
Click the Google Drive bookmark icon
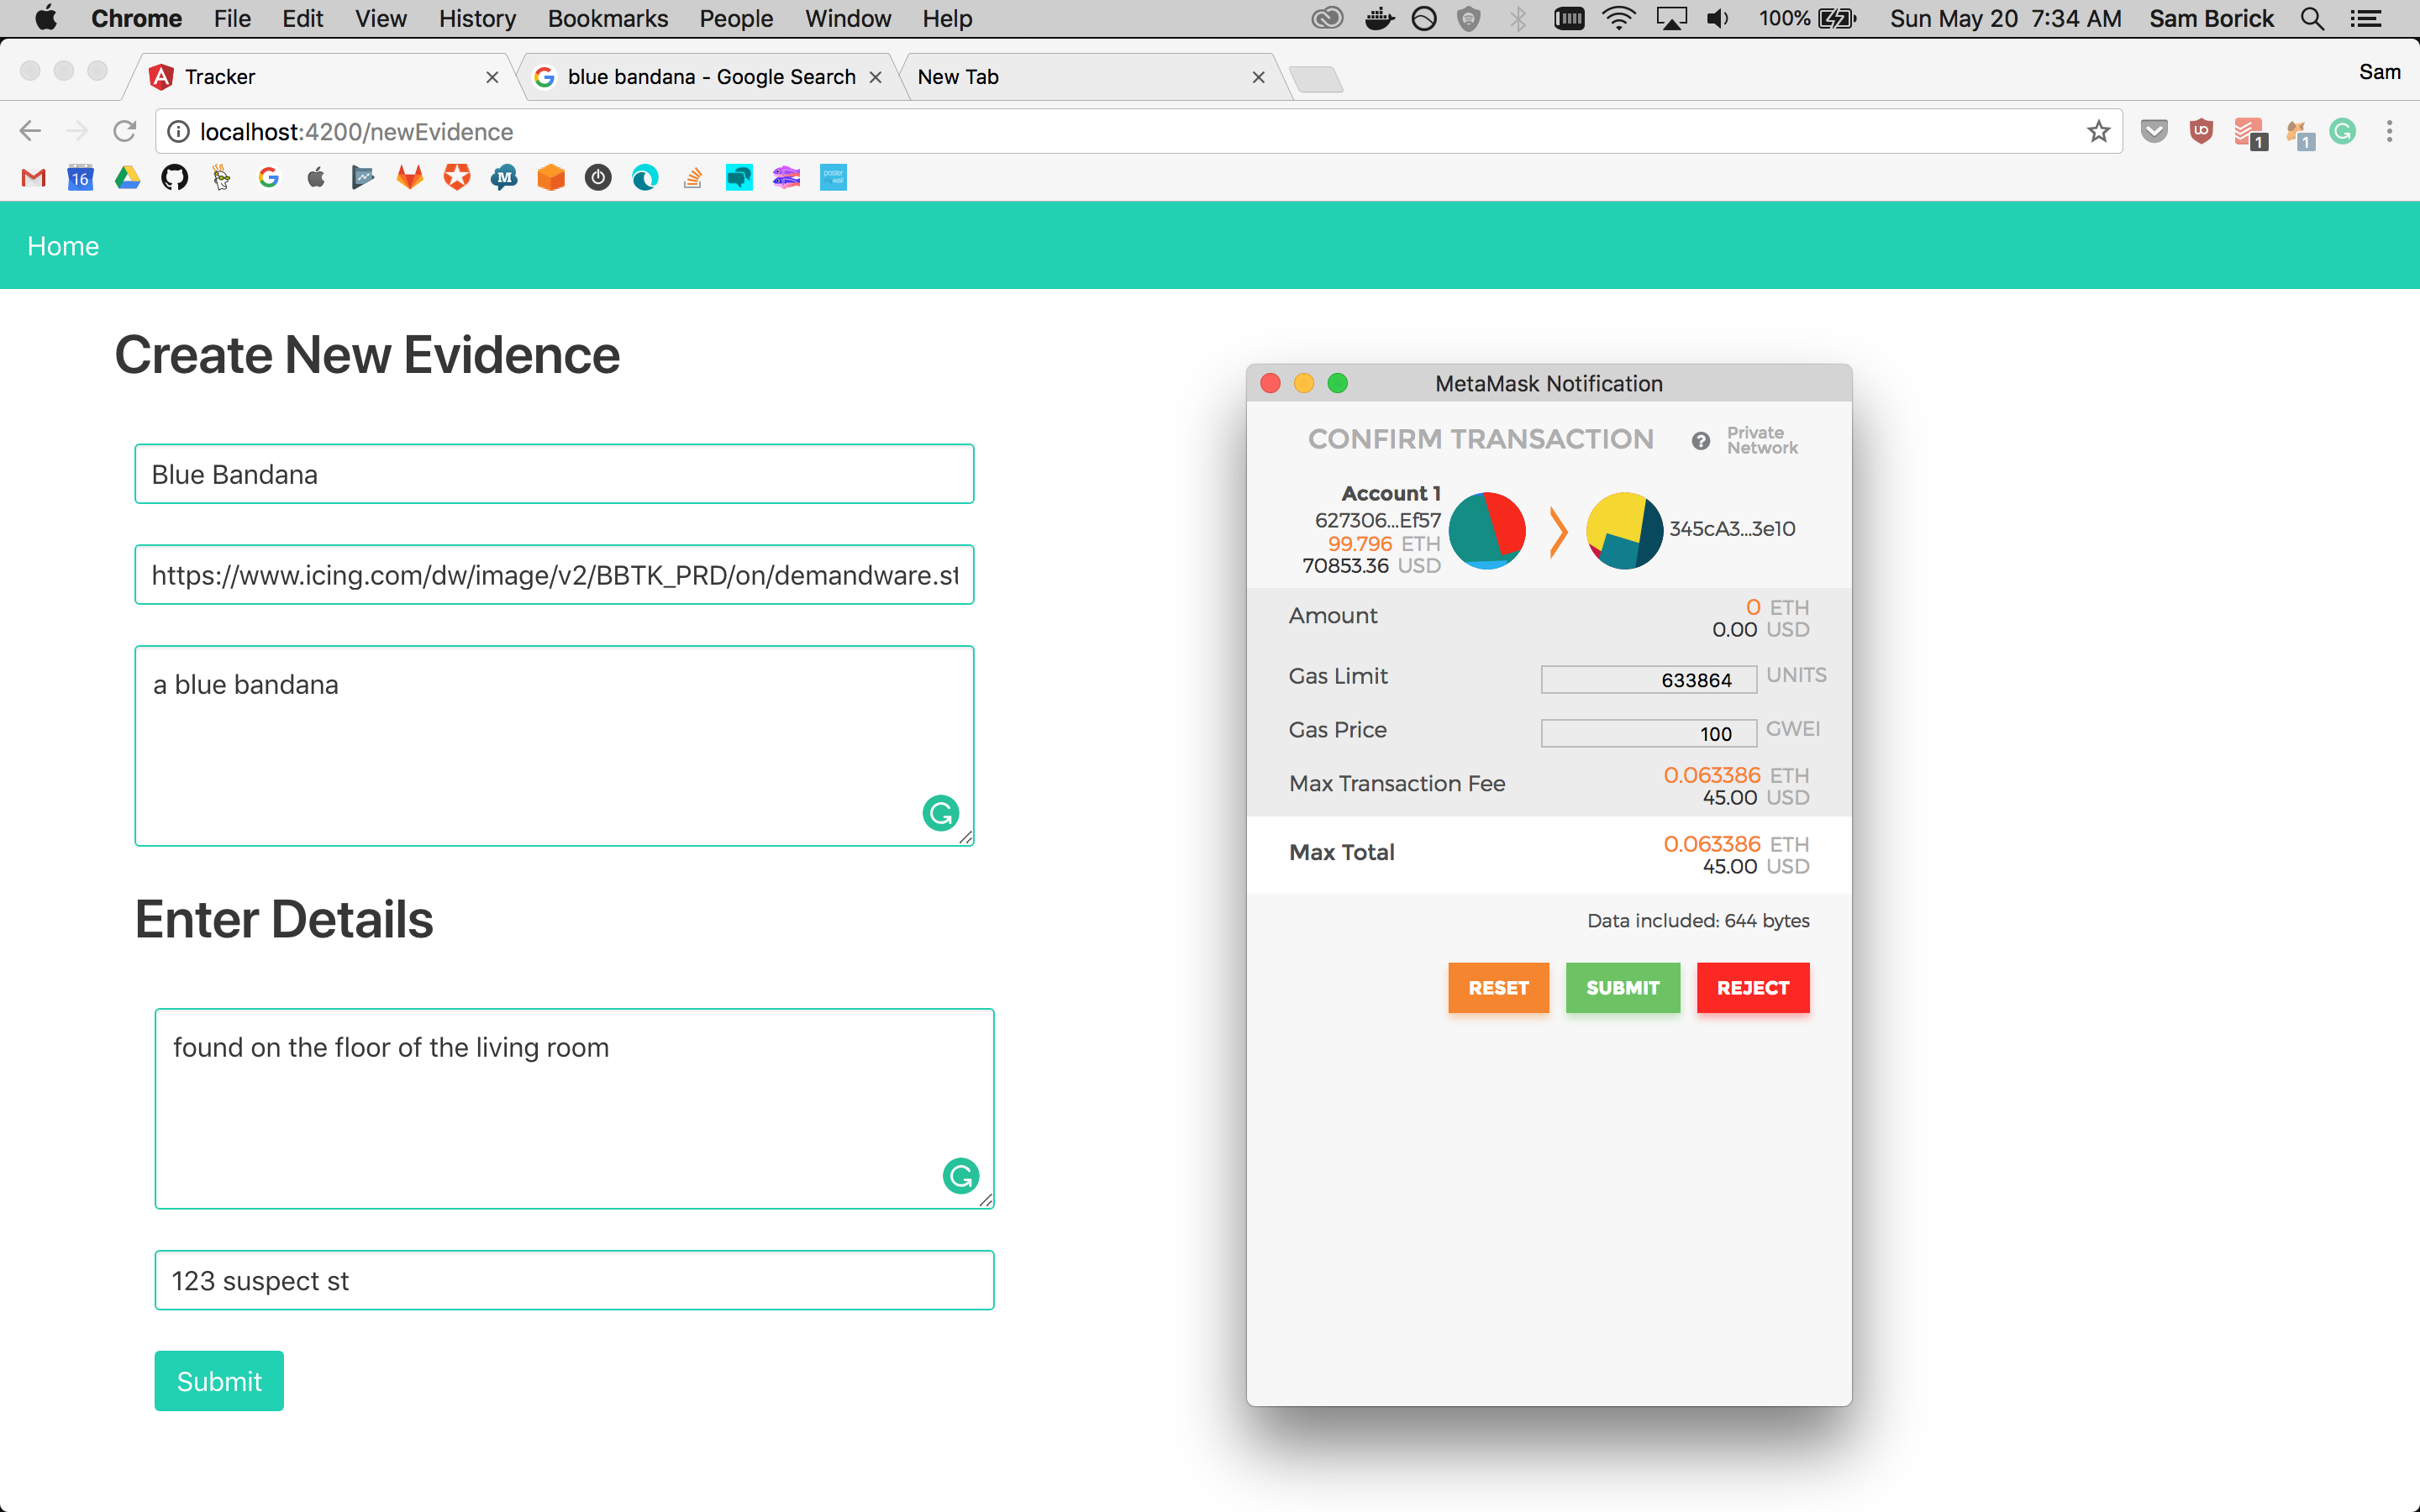127,178
